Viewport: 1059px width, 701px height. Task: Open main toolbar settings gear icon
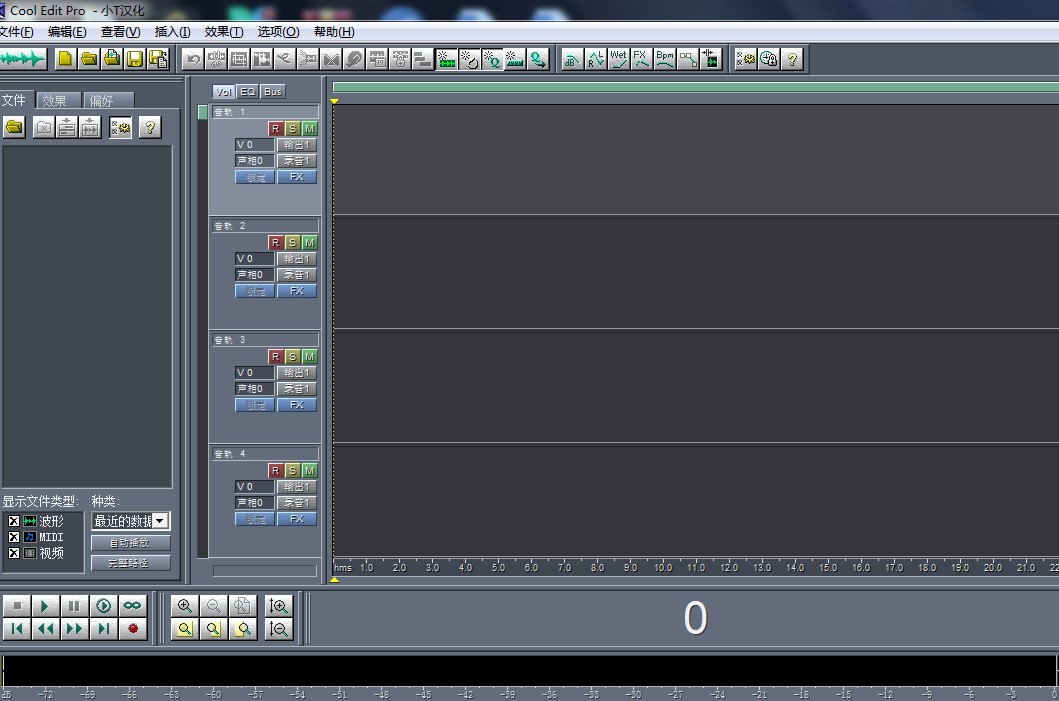pos(746,59)
